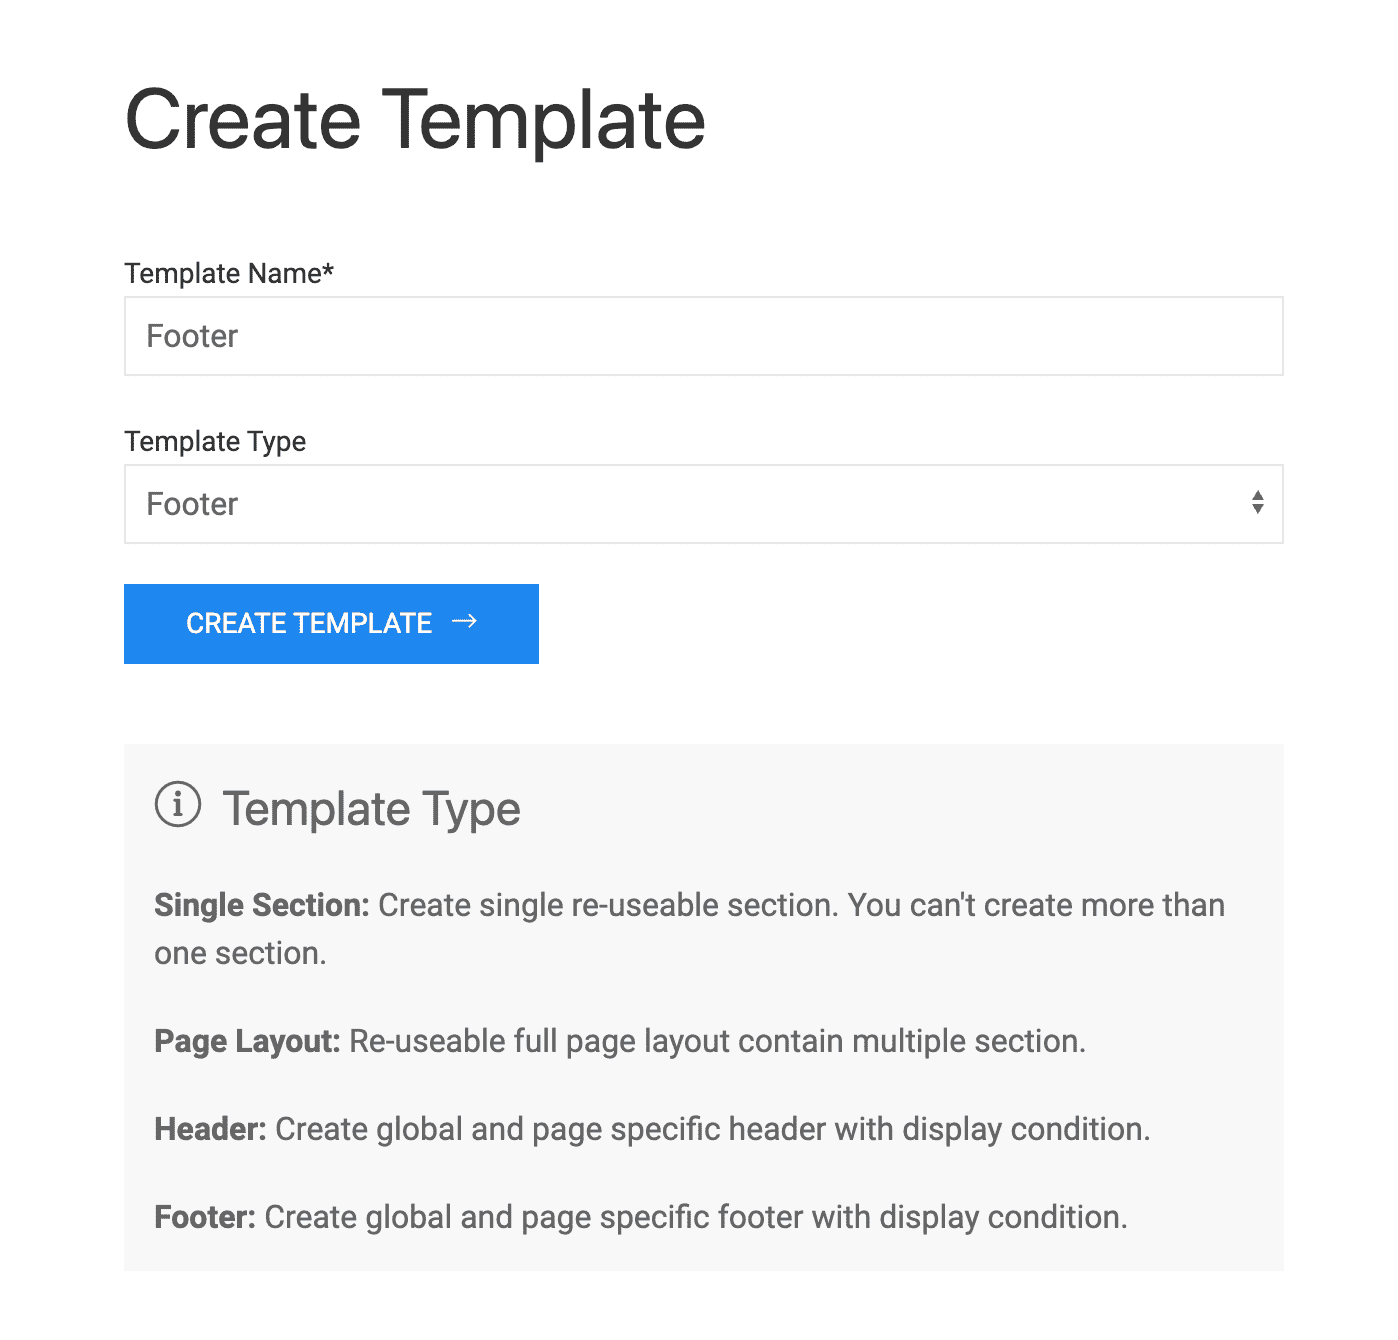
Task: Click the gray Template Type info panel
Action: 703,1000
